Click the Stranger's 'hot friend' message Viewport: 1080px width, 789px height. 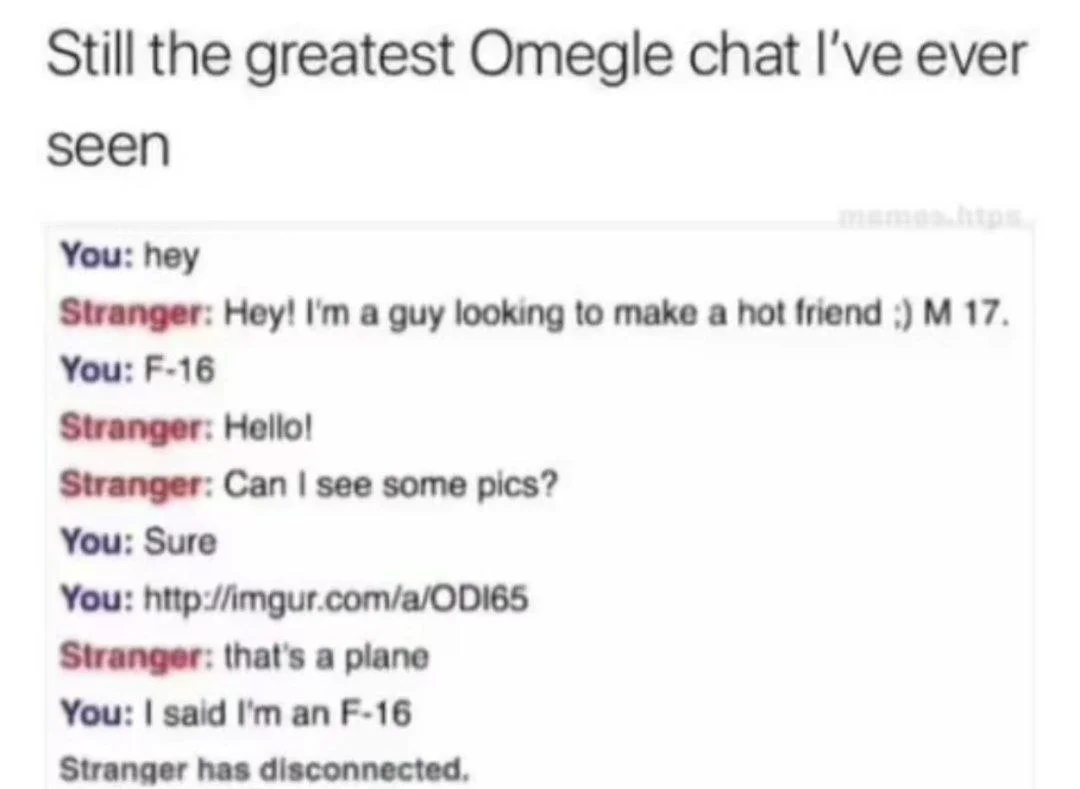[535, 315]
